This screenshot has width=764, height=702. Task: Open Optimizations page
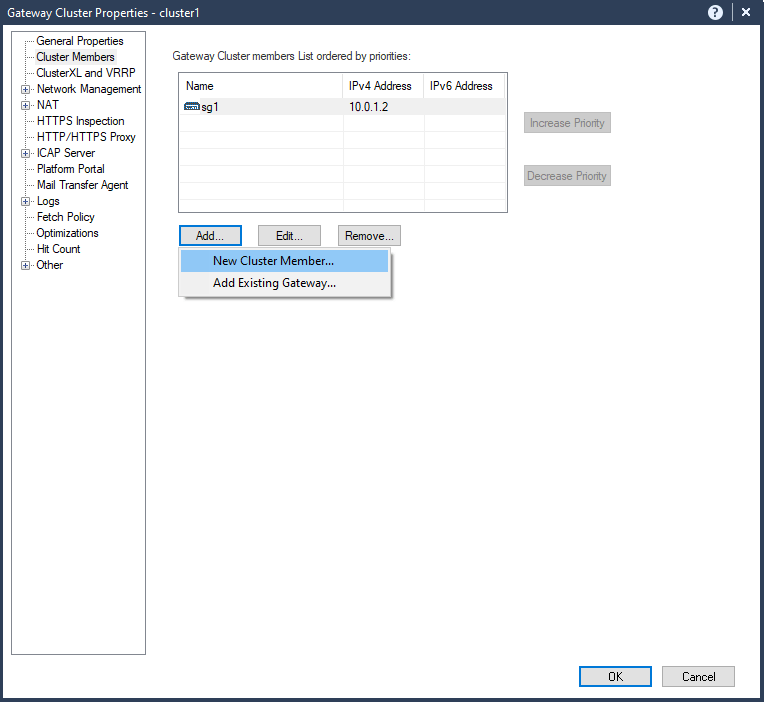(x=67, y=233)
